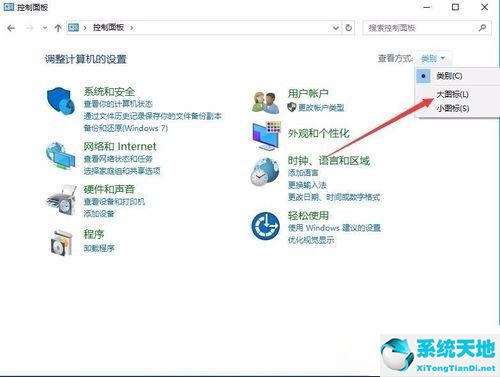Close the Control Panel window

click(485, 7)
